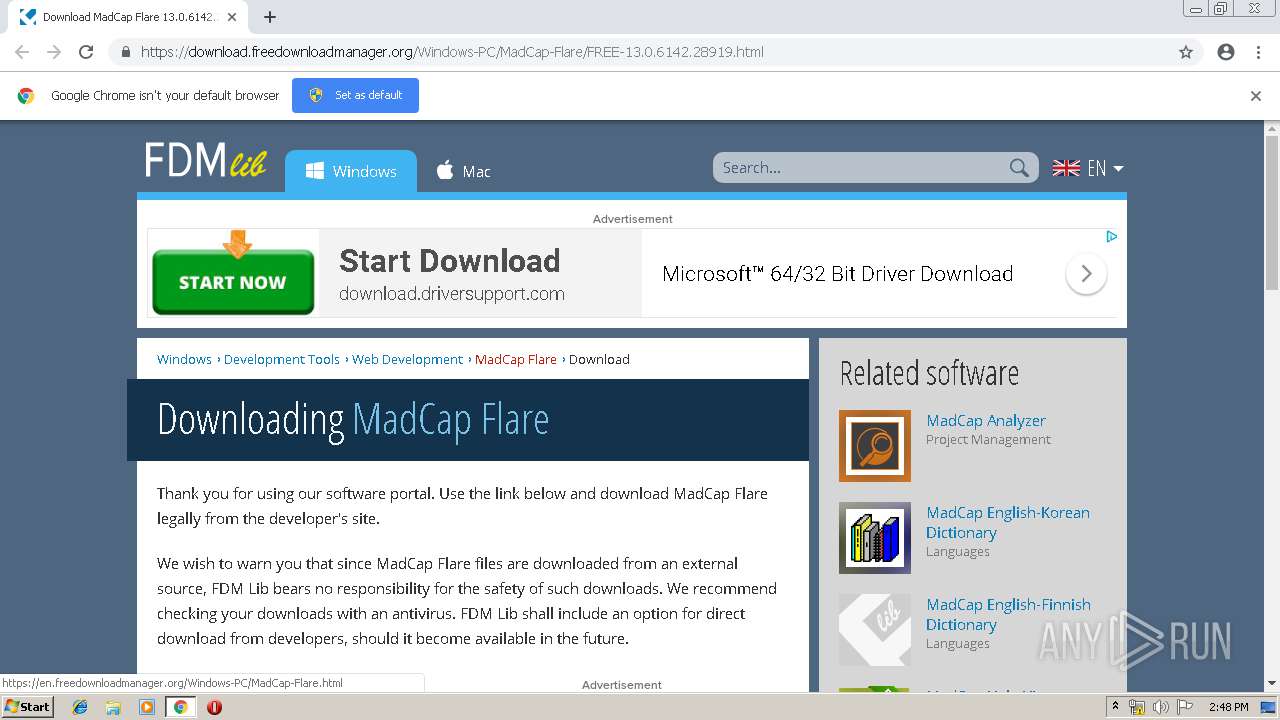Screen dimensions: 1280x720
Task: Close the Download MadCap Flare tab
Action: 232,17
